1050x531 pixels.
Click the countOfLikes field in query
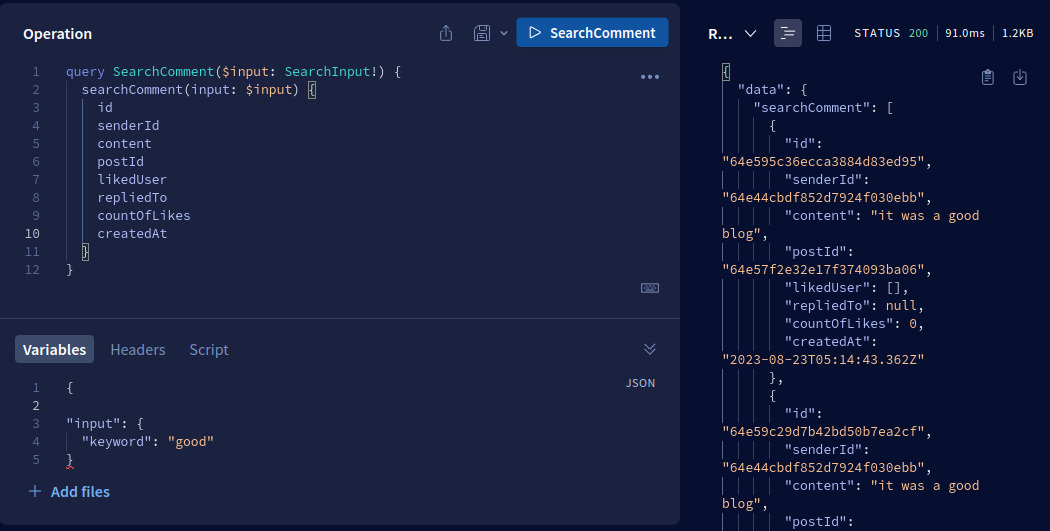[x=144, y=216]
